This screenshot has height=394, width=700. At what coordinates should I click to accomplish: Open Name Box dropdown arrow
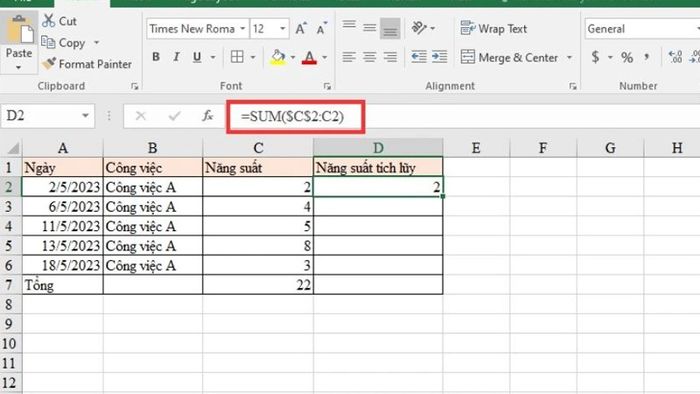point(85,116)
